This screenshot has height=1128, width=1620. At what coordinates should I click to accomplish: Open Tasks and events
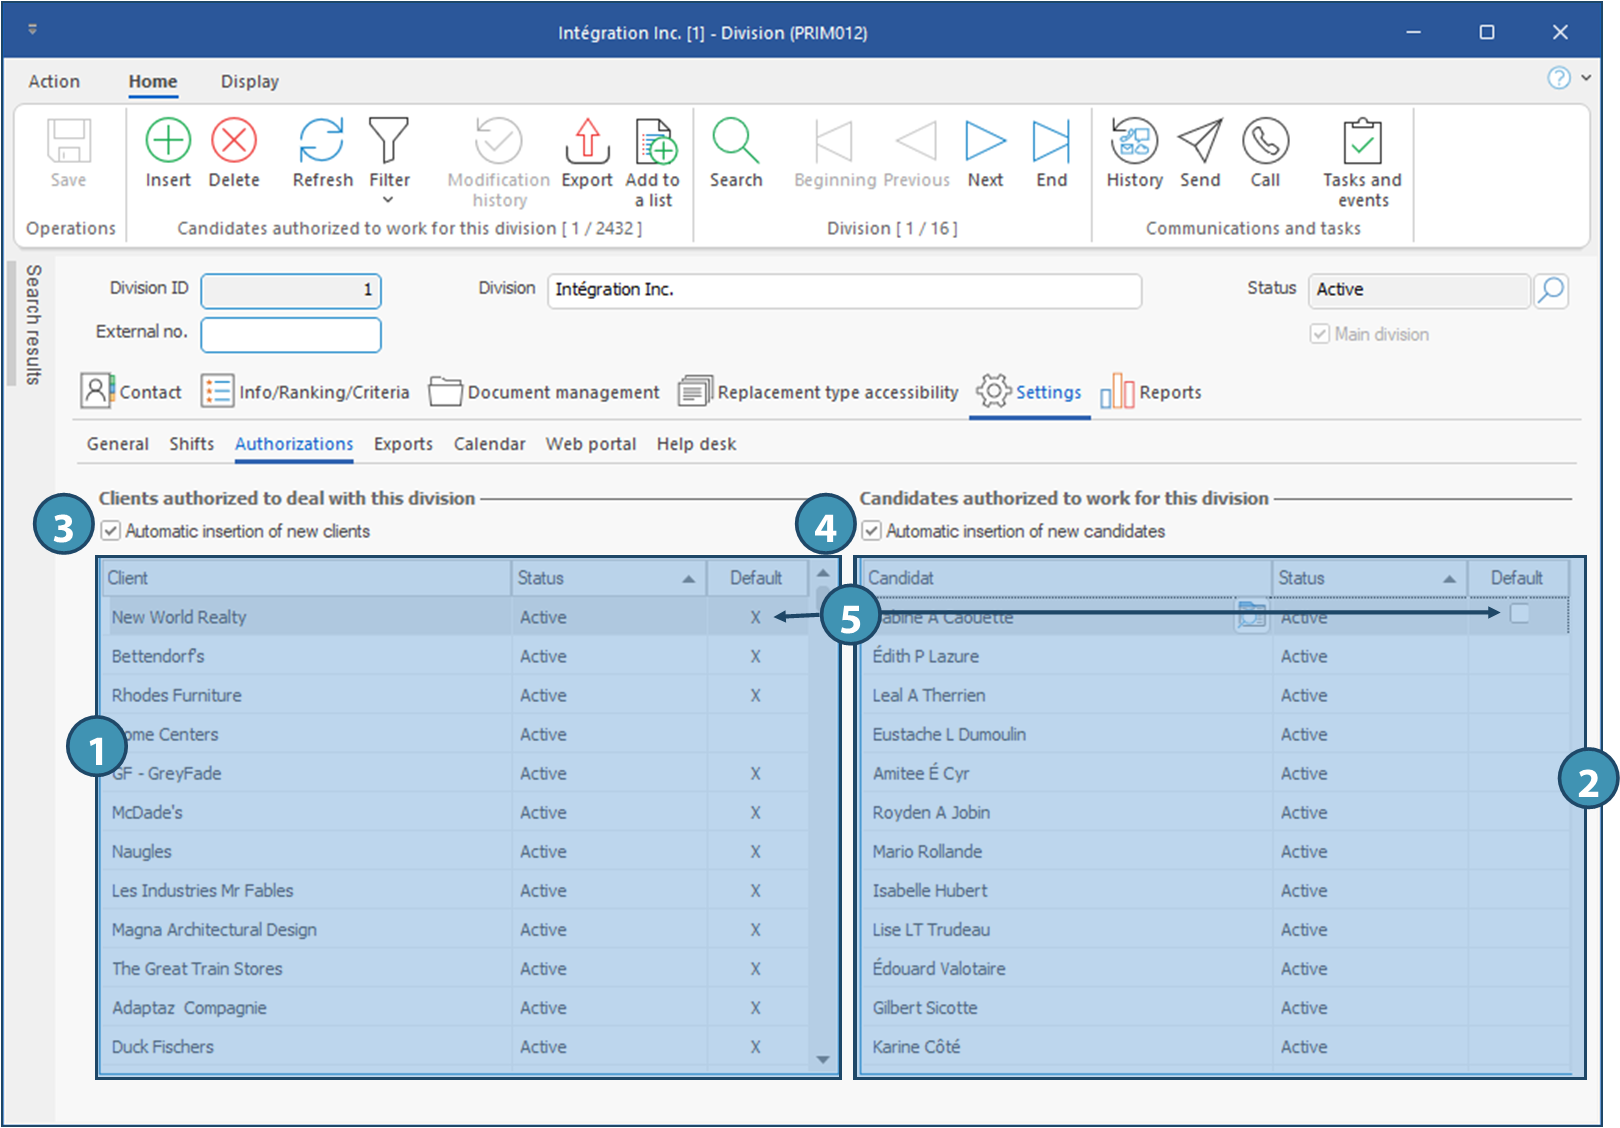pyautogui.click(x=1362, y=141)
